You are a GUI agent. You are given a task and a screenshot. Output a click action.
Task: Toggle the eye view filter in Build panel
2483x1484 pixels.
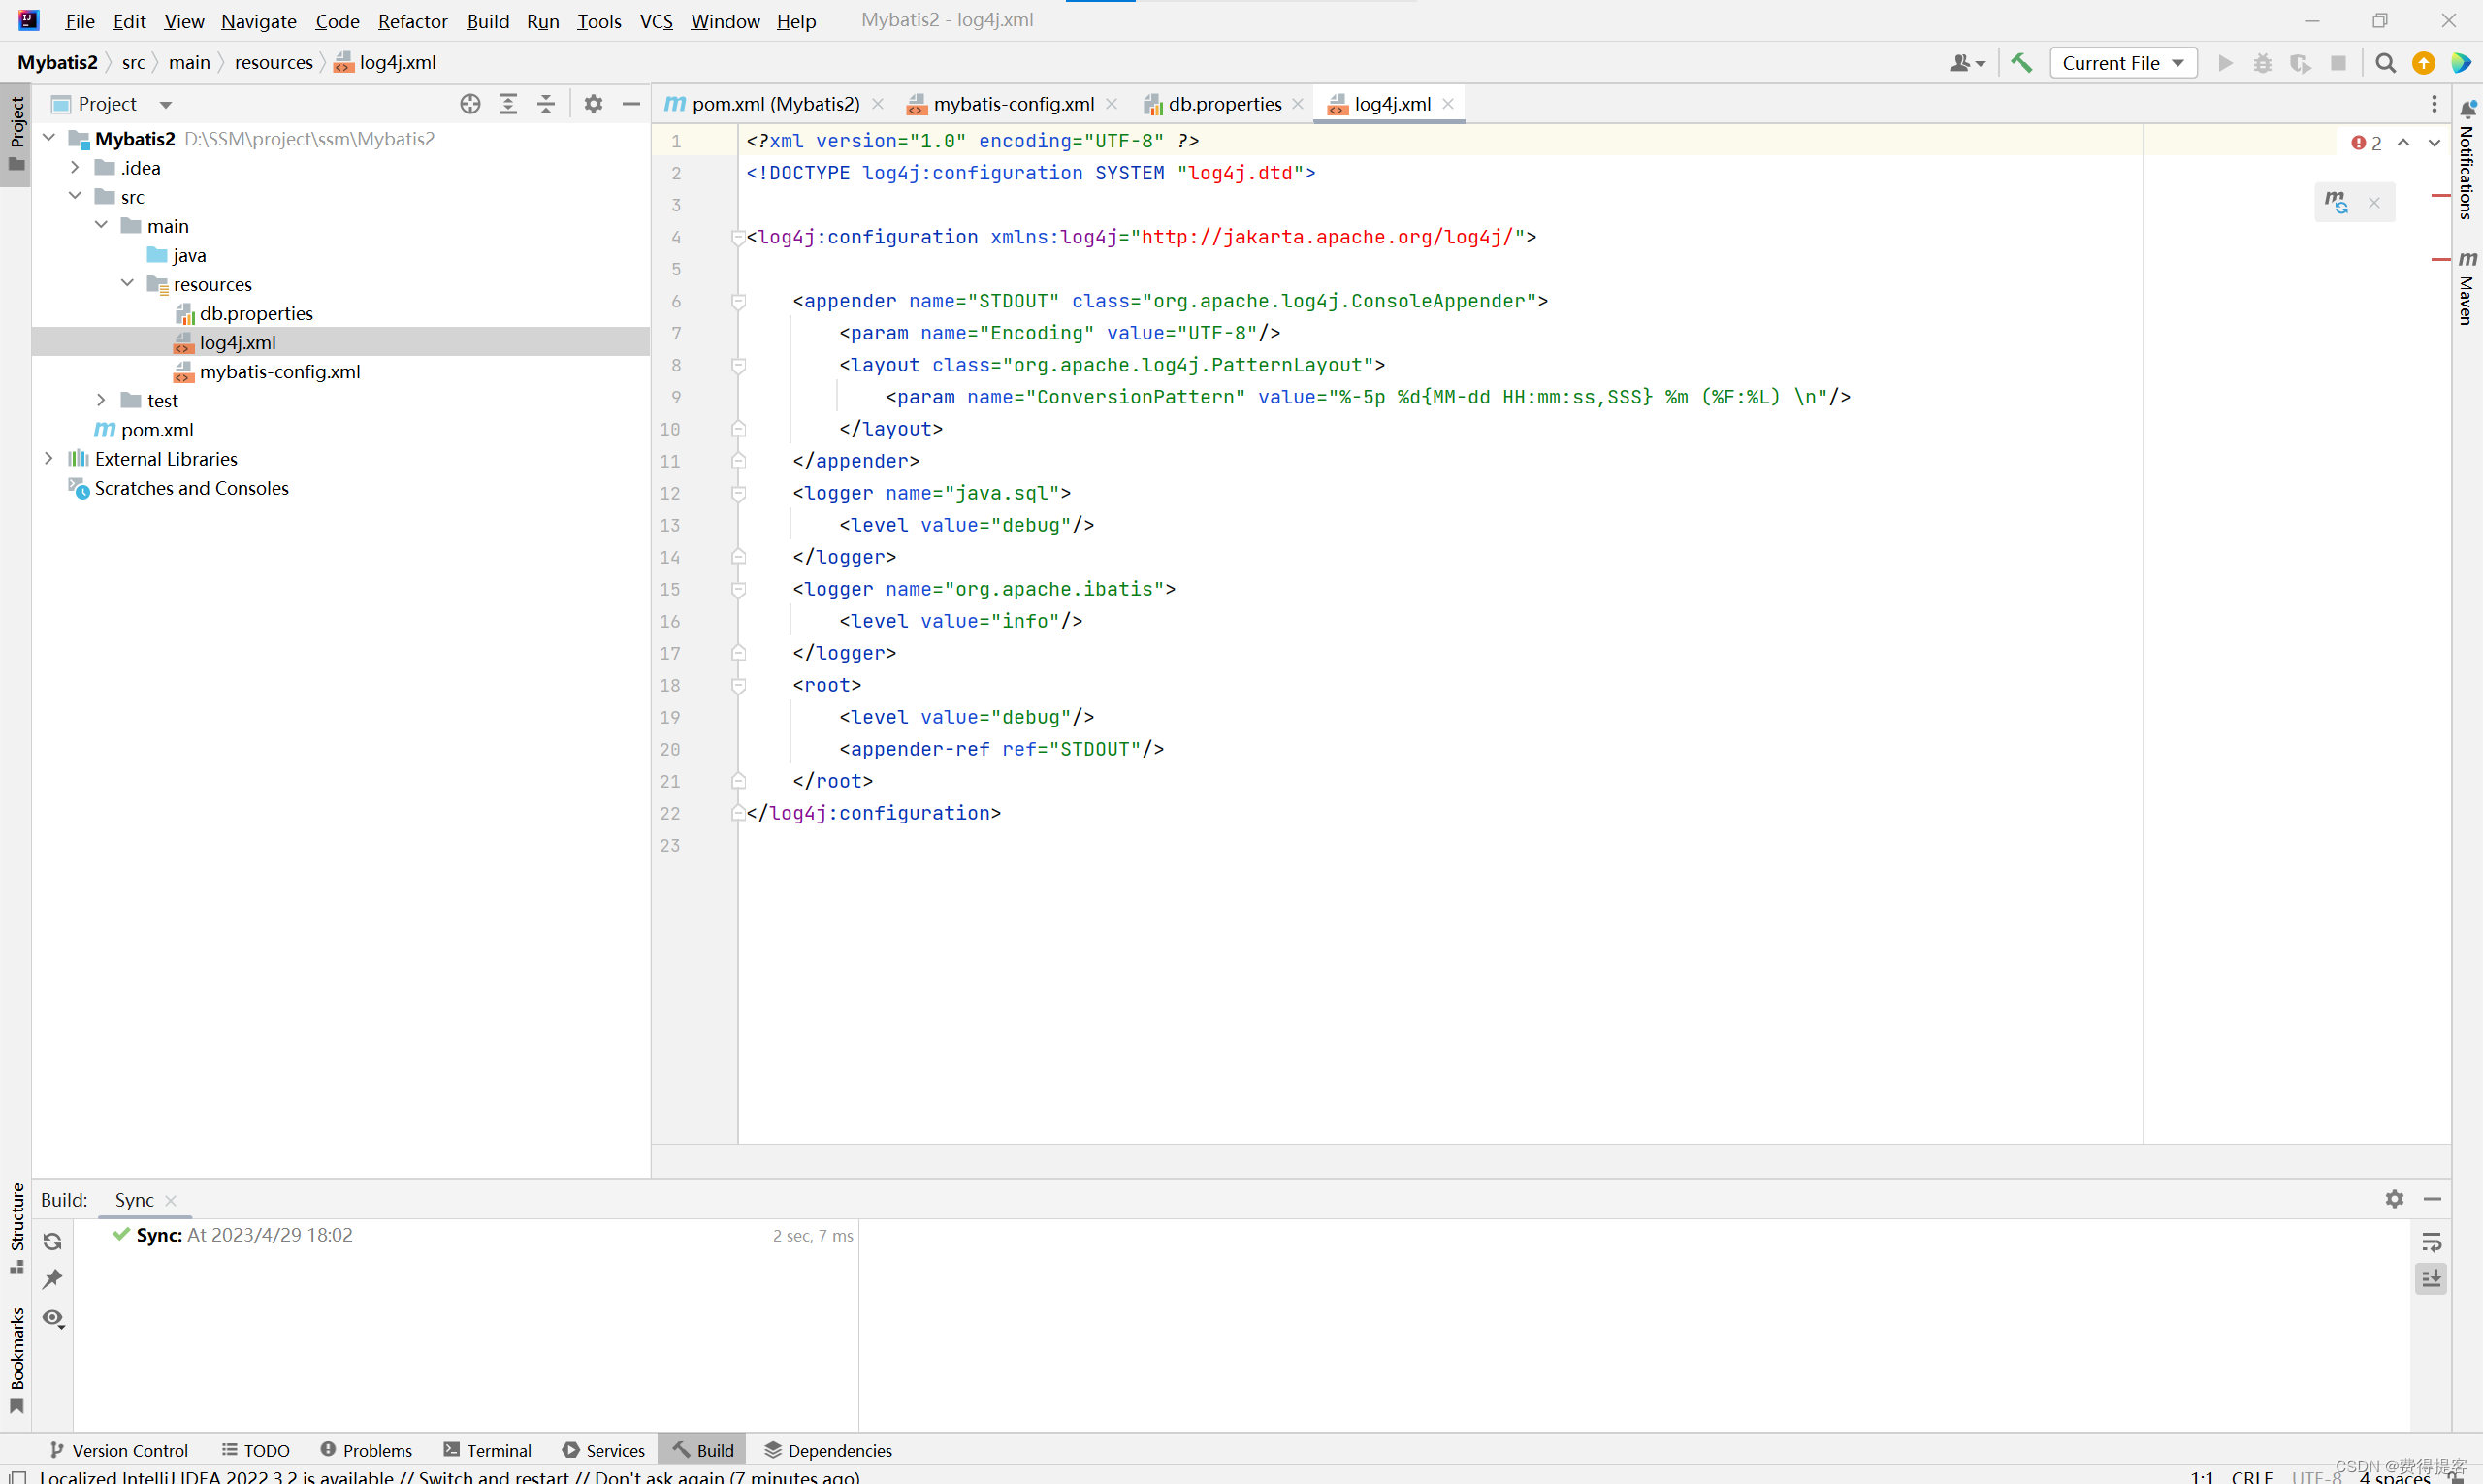[53, 1319]
